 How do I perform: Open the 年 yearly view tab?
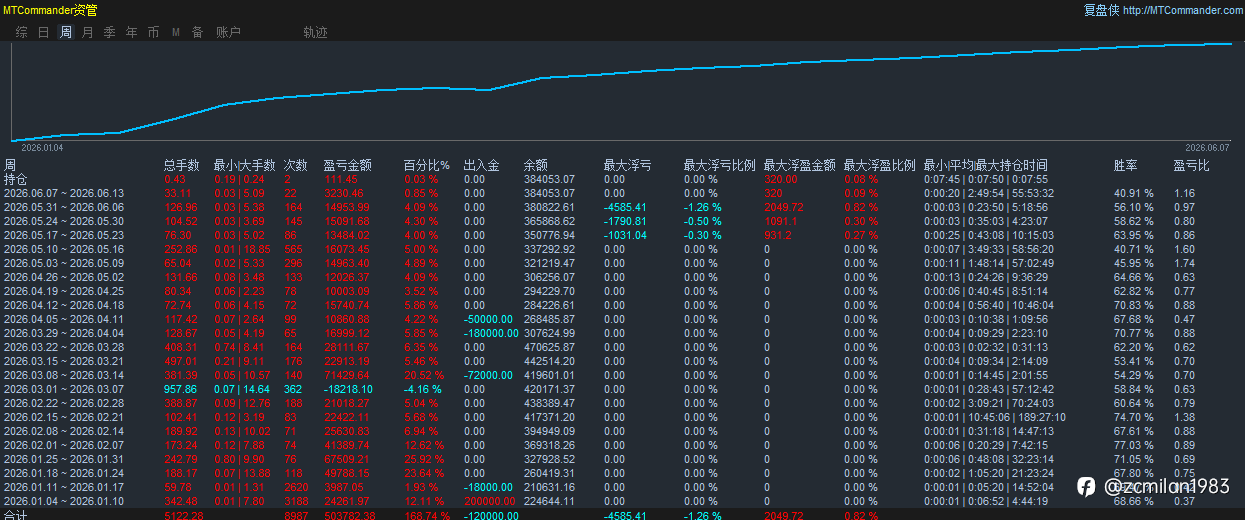131,32
